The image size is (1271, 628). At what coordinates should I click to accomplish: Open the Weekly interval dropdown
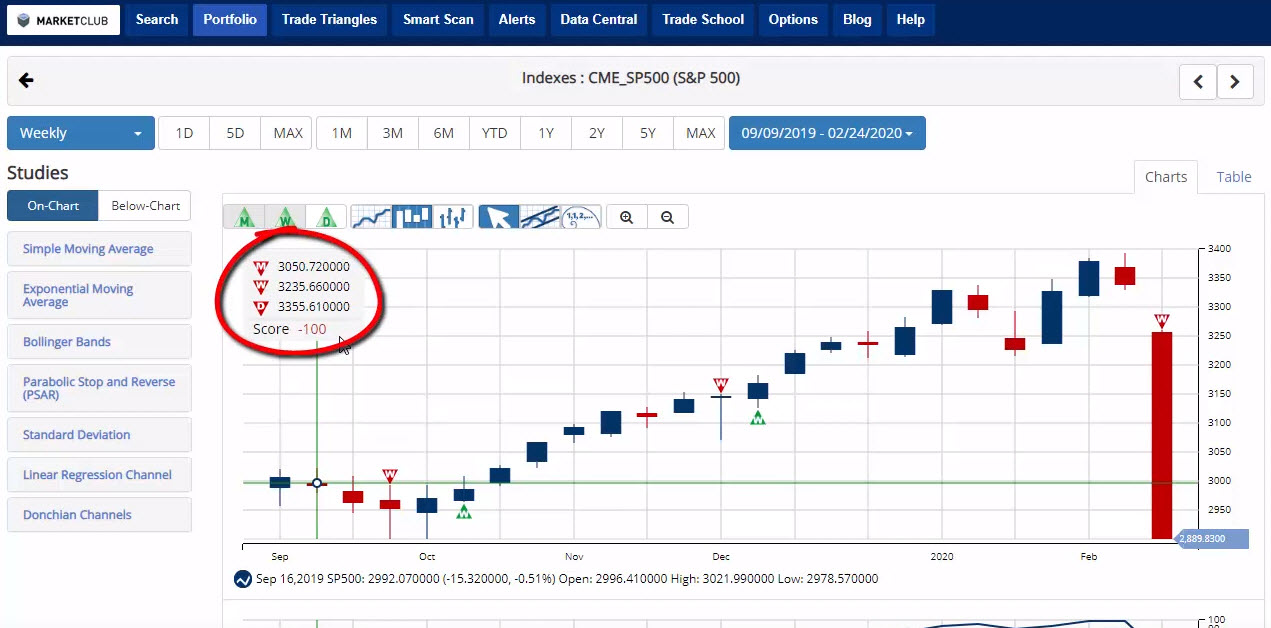point(81,133)
